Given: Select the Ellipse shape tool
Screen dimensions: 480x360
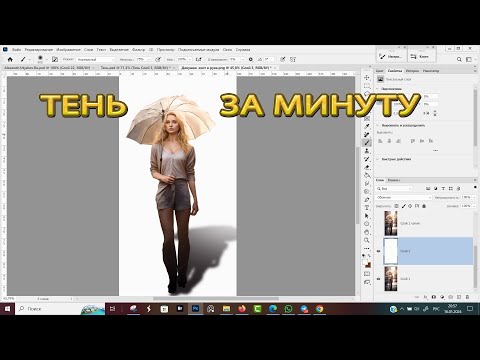Looking at the screenshot, I should [x=367, y=224].
